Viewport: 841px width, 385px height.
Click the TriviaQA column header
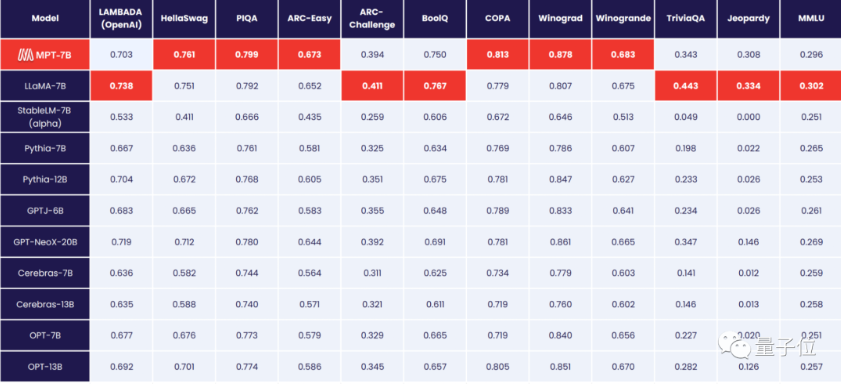[685, 19]
